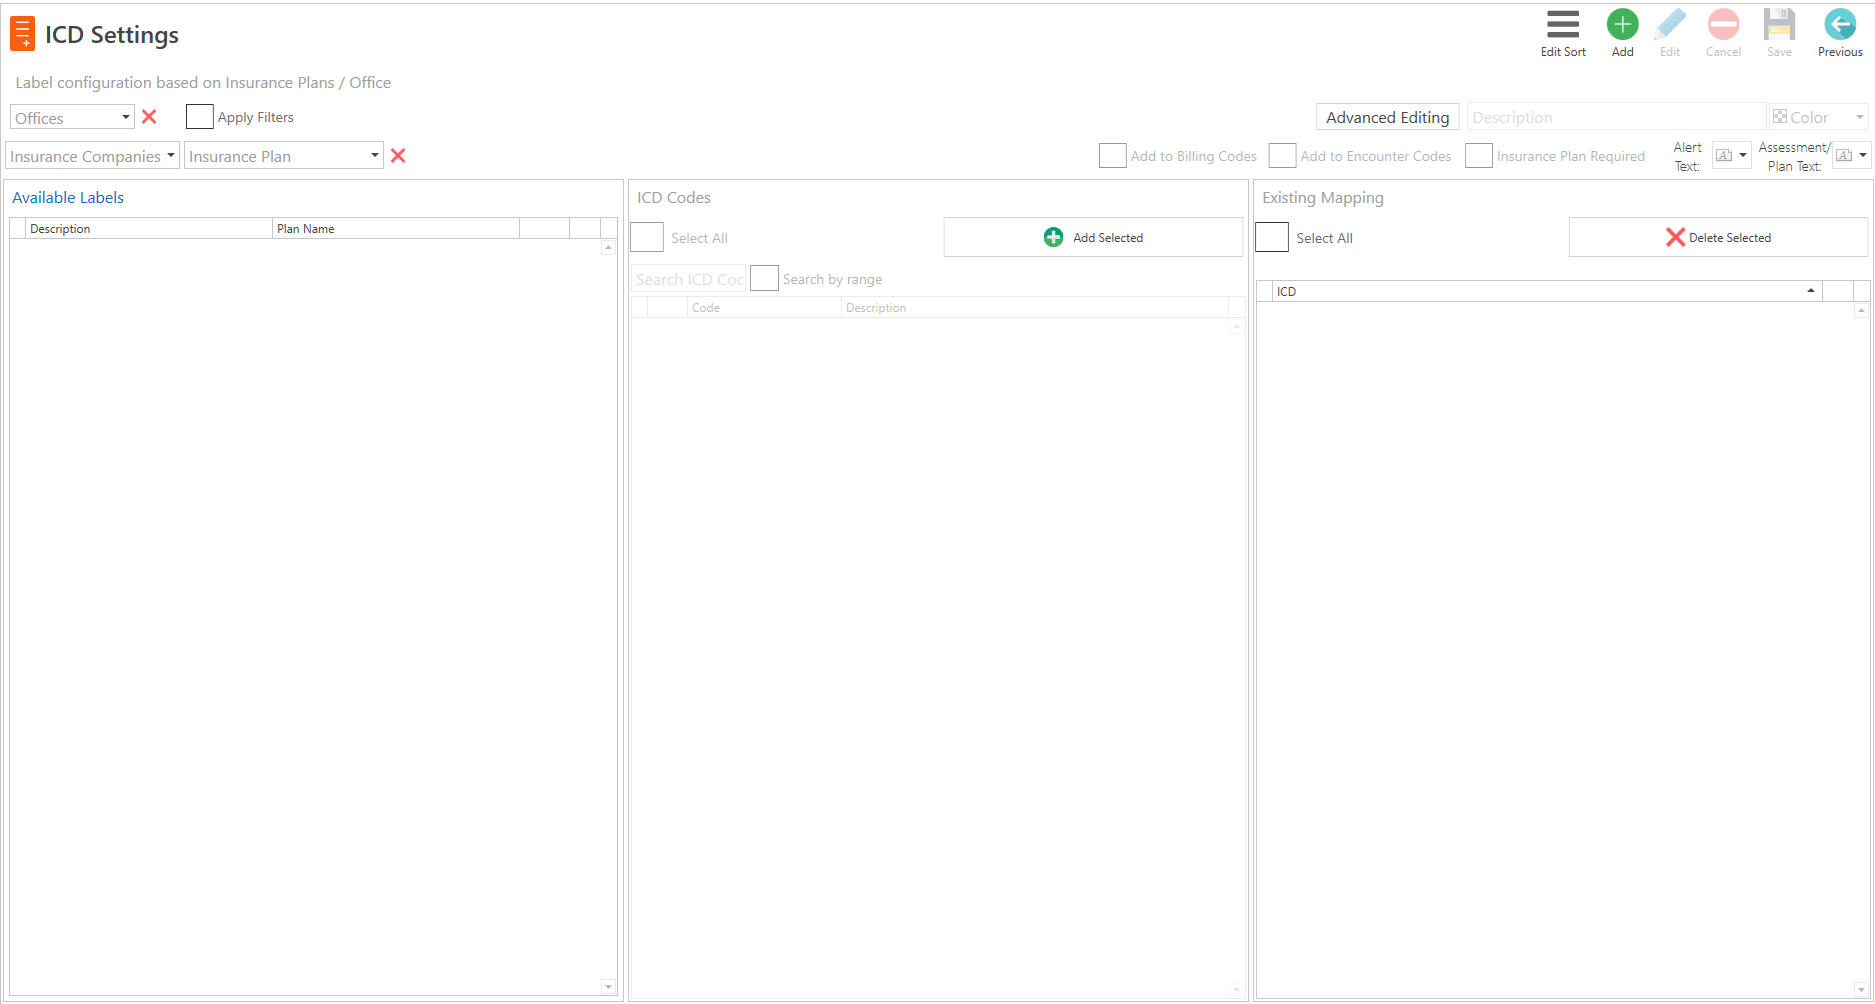Viewport: 1875px width, 1004px height.
Task: Click the Add Selected button
Action: 1092,237
